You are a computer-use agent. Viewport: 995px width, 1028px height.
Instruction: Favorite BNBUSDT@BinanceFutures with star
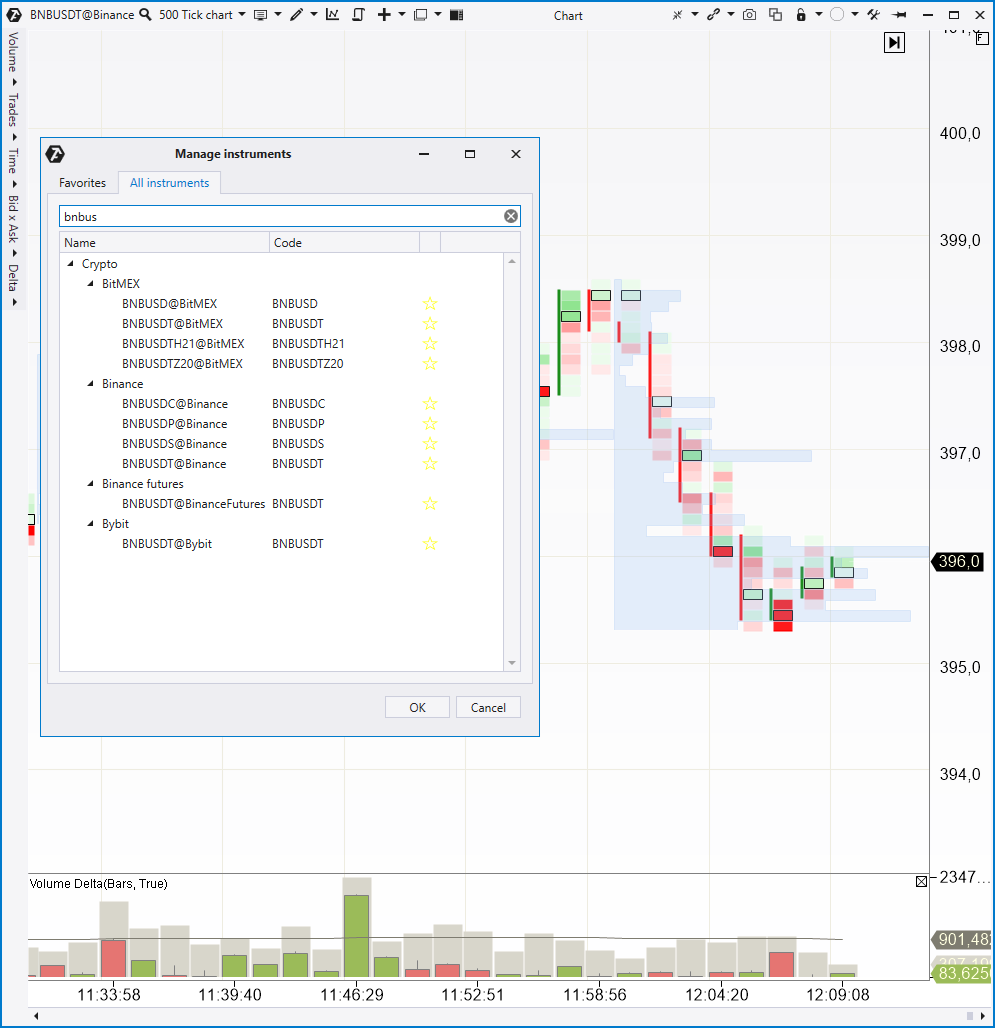pyautogui.click(x=429, y=504)
